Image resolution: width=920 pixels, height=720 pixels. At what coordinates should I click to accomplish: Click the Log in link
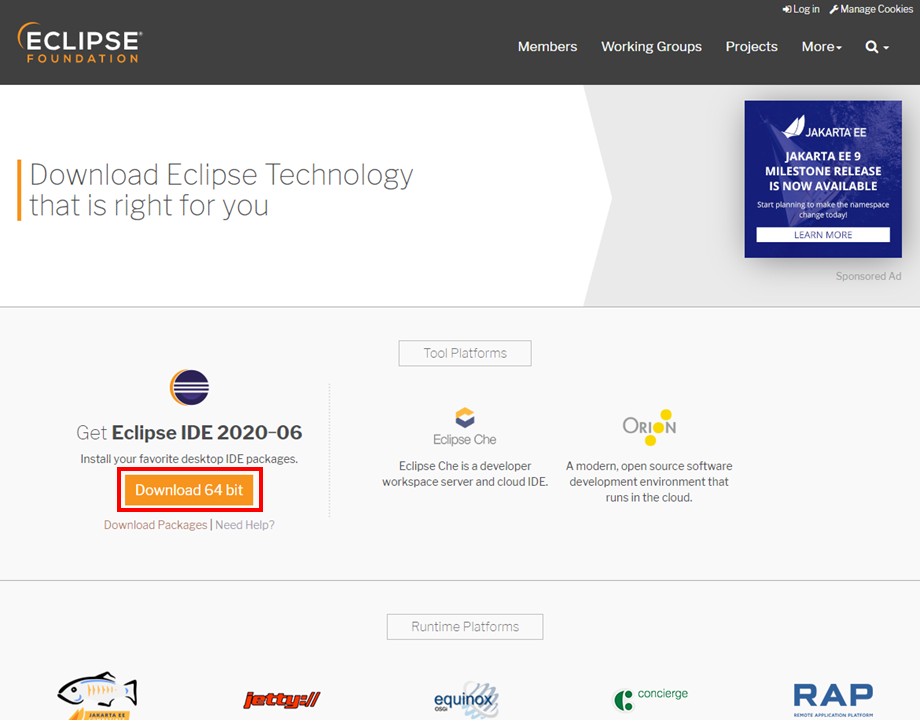coord(801,9)
